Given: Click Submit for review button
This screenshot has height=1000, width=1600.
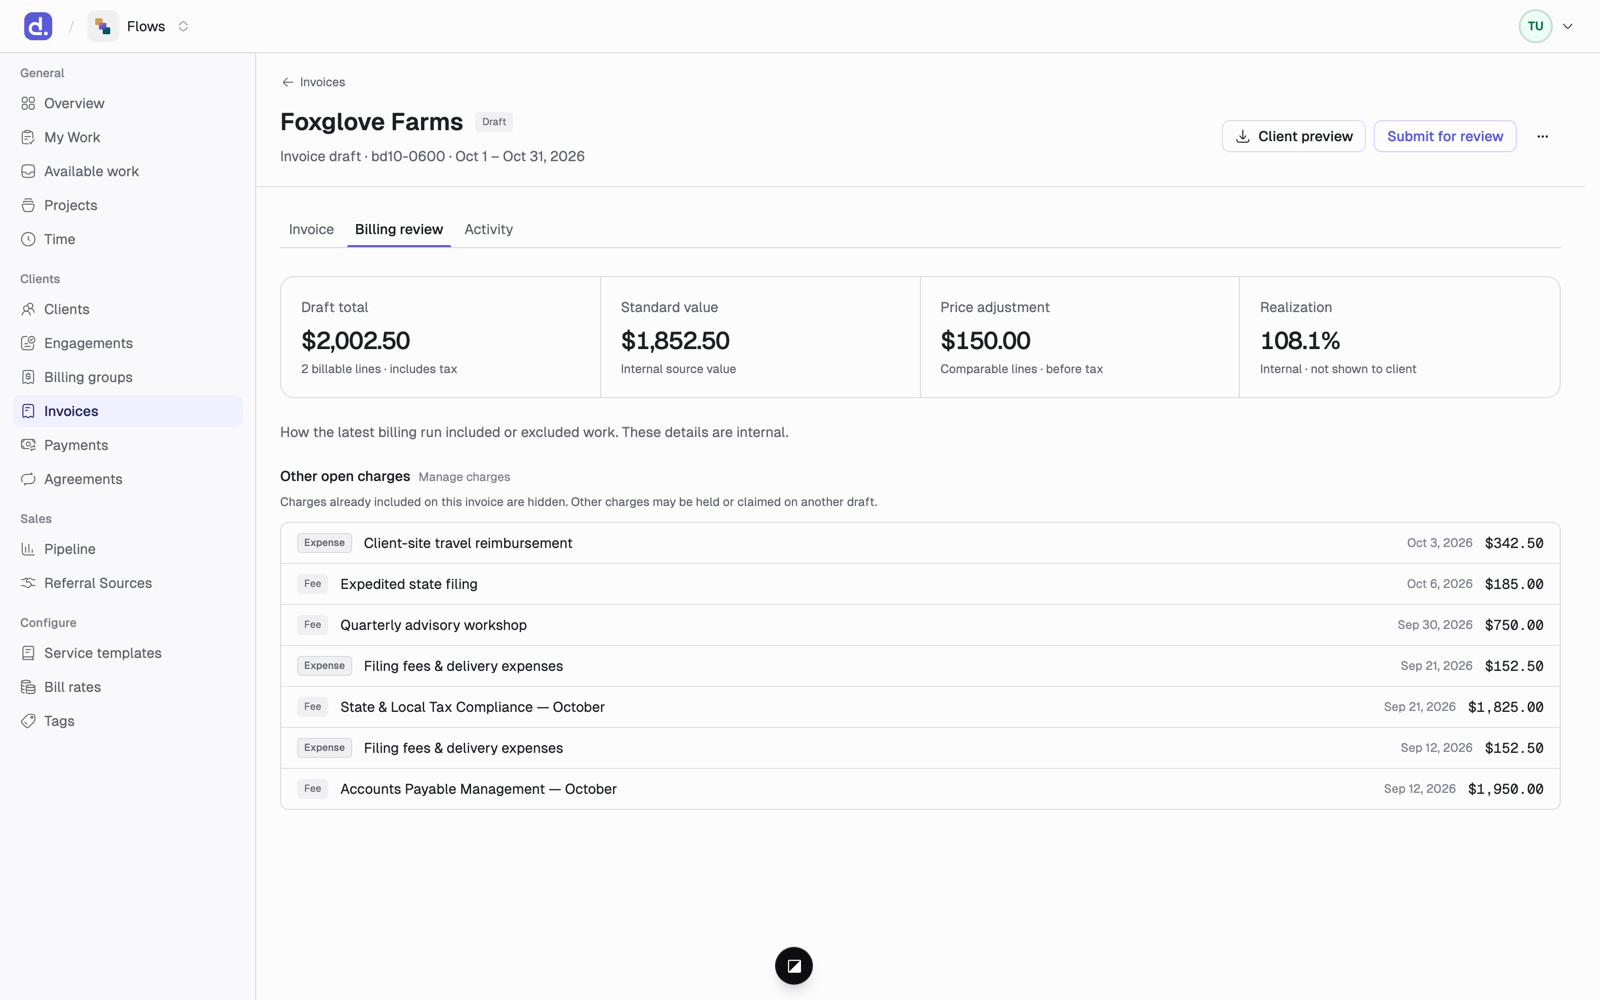Looking at the screenshot, I should 1445,136.
